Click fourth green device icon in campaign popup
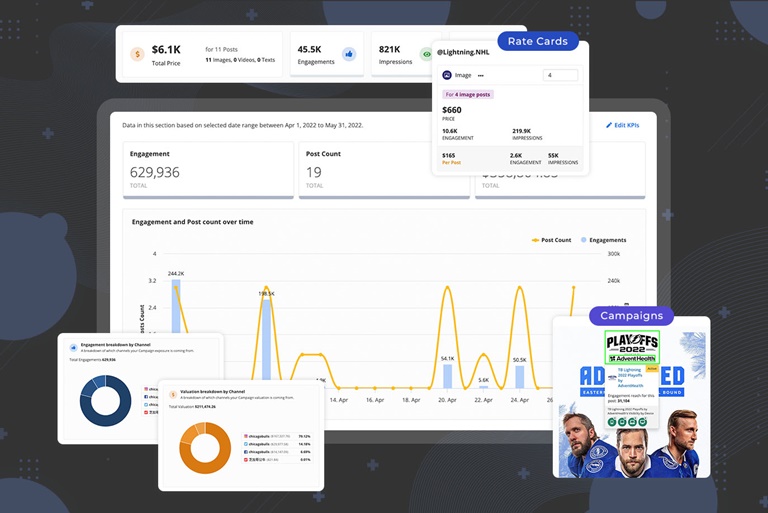This screenshot has height=513, width=768. click(642, 422)
